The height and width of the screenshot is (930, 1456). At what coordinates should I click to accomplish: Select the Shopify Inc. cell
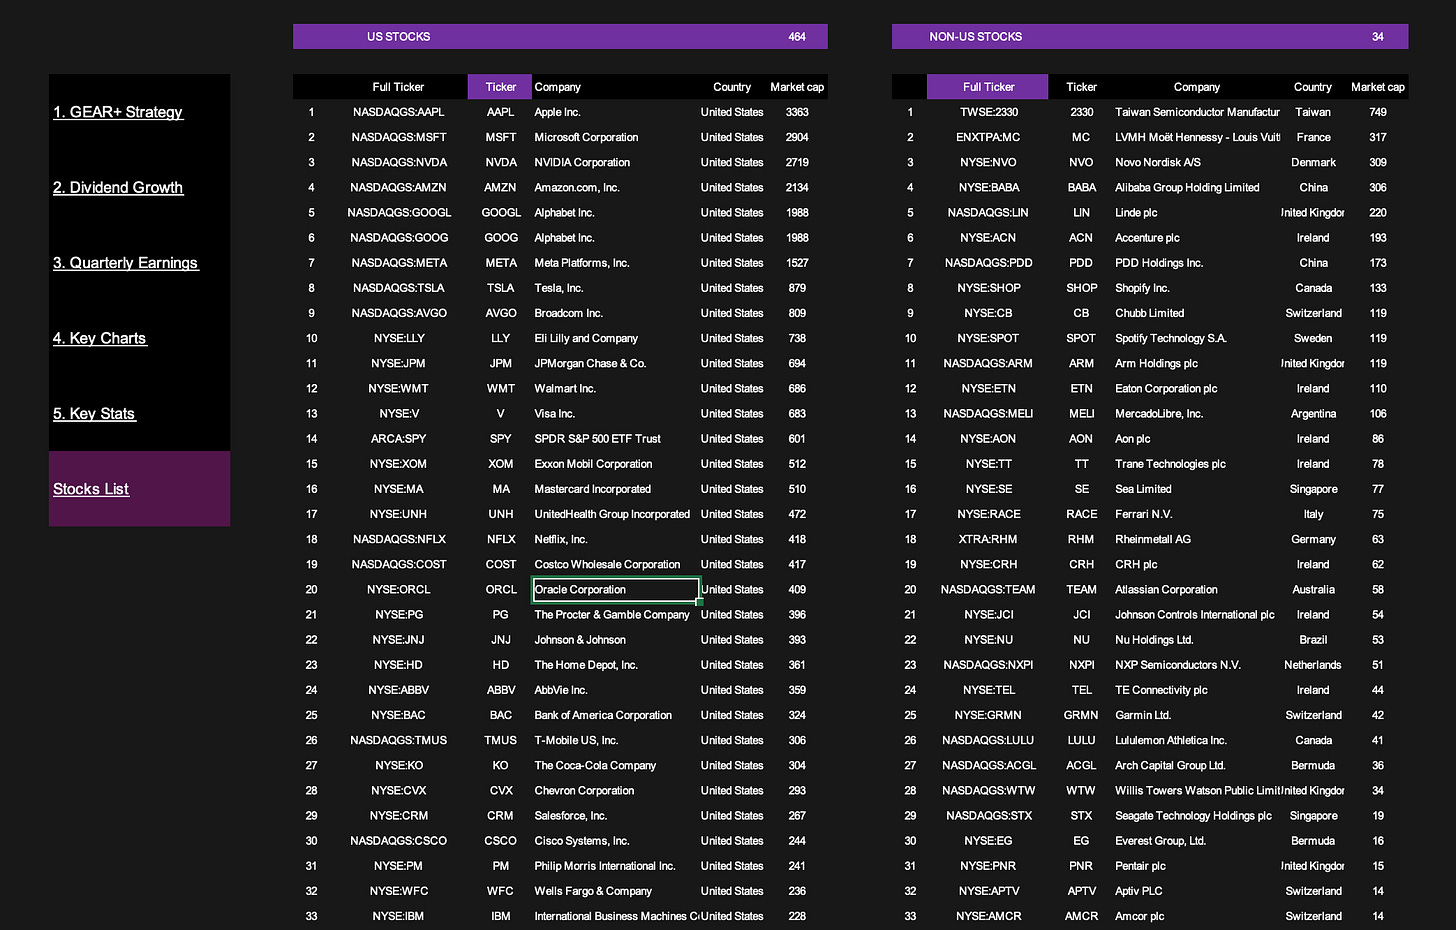click(1142, 288)
